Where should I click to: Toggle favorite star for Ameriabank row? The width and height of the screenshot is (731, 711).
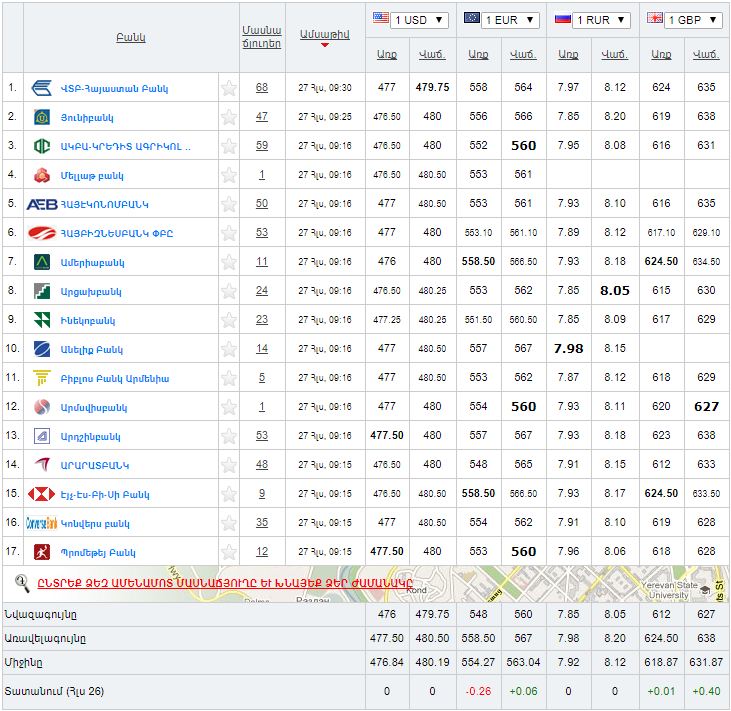coord(229,262)
